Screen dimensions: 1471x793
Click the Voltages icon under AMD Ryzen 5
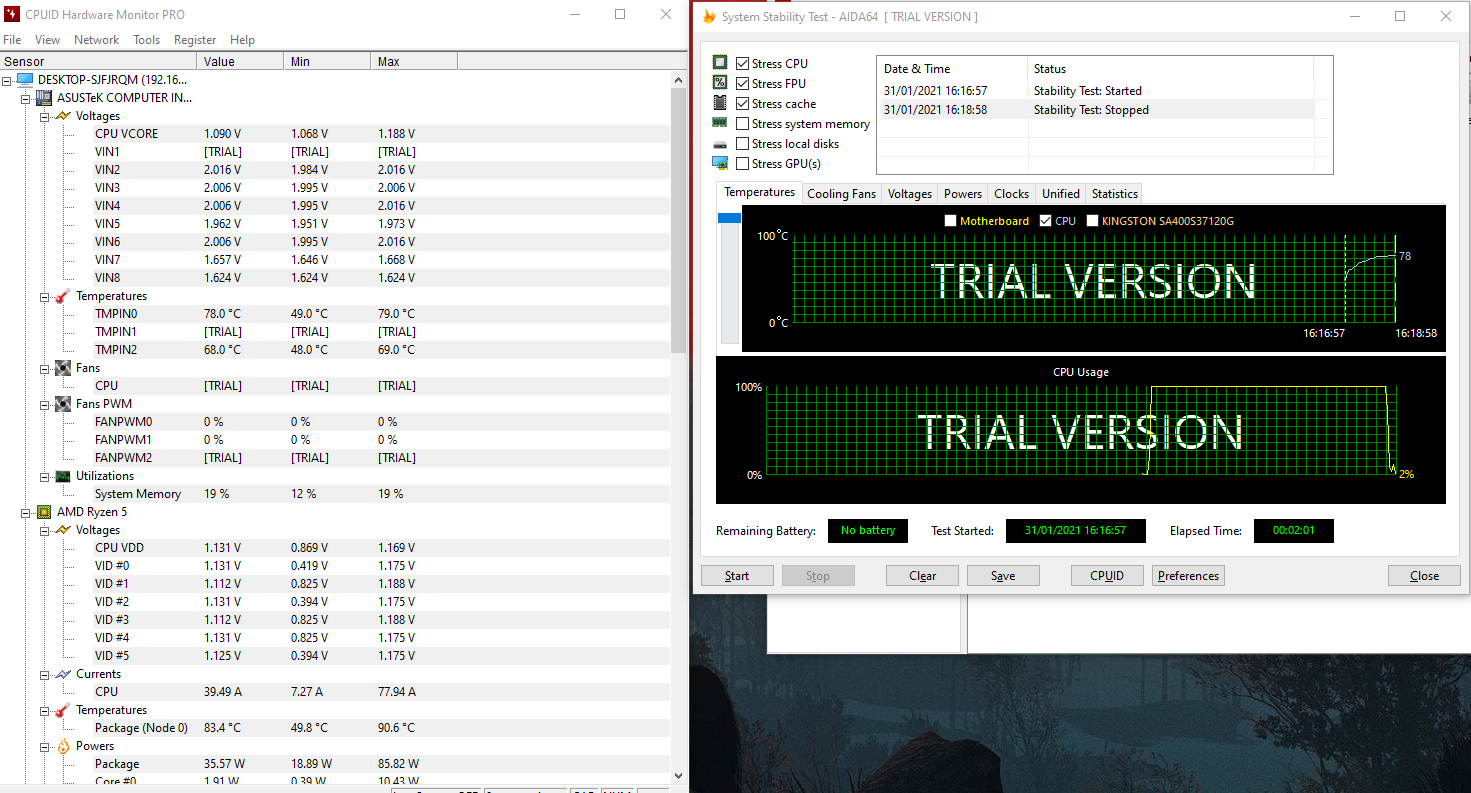tap(63, 530)
